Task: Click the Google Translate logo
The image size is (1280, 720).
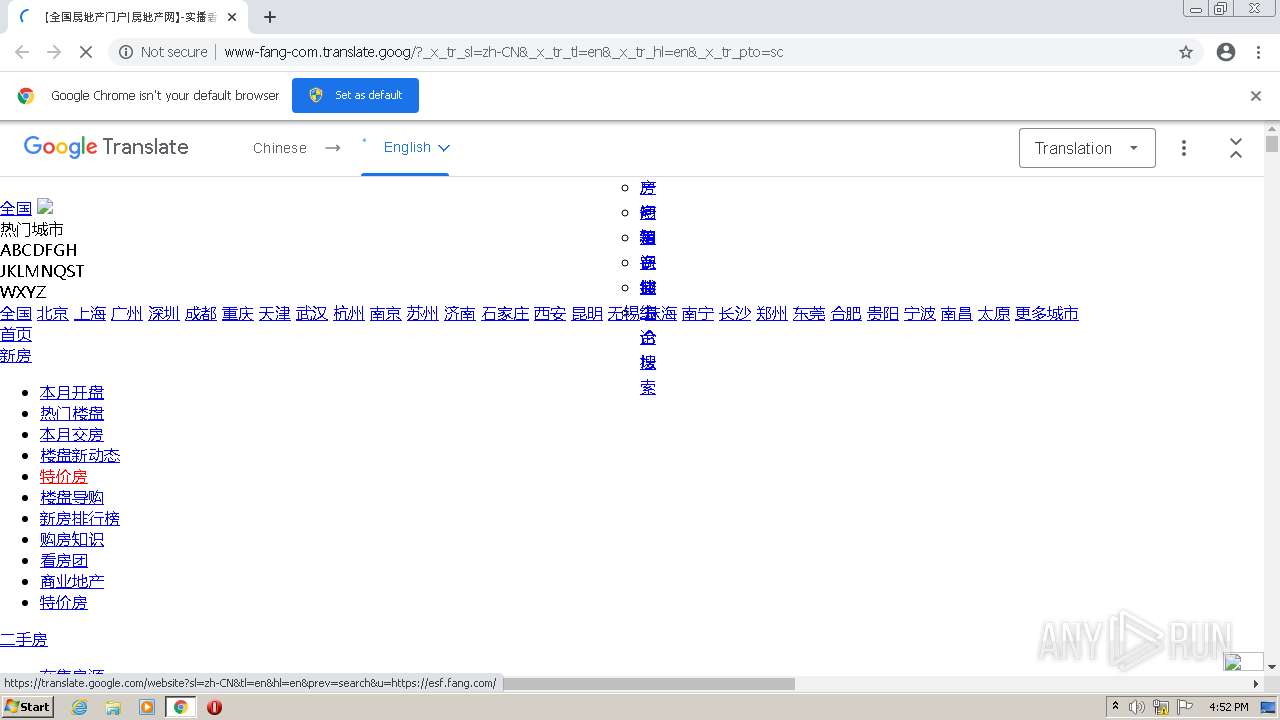Action: pos(106,147)
